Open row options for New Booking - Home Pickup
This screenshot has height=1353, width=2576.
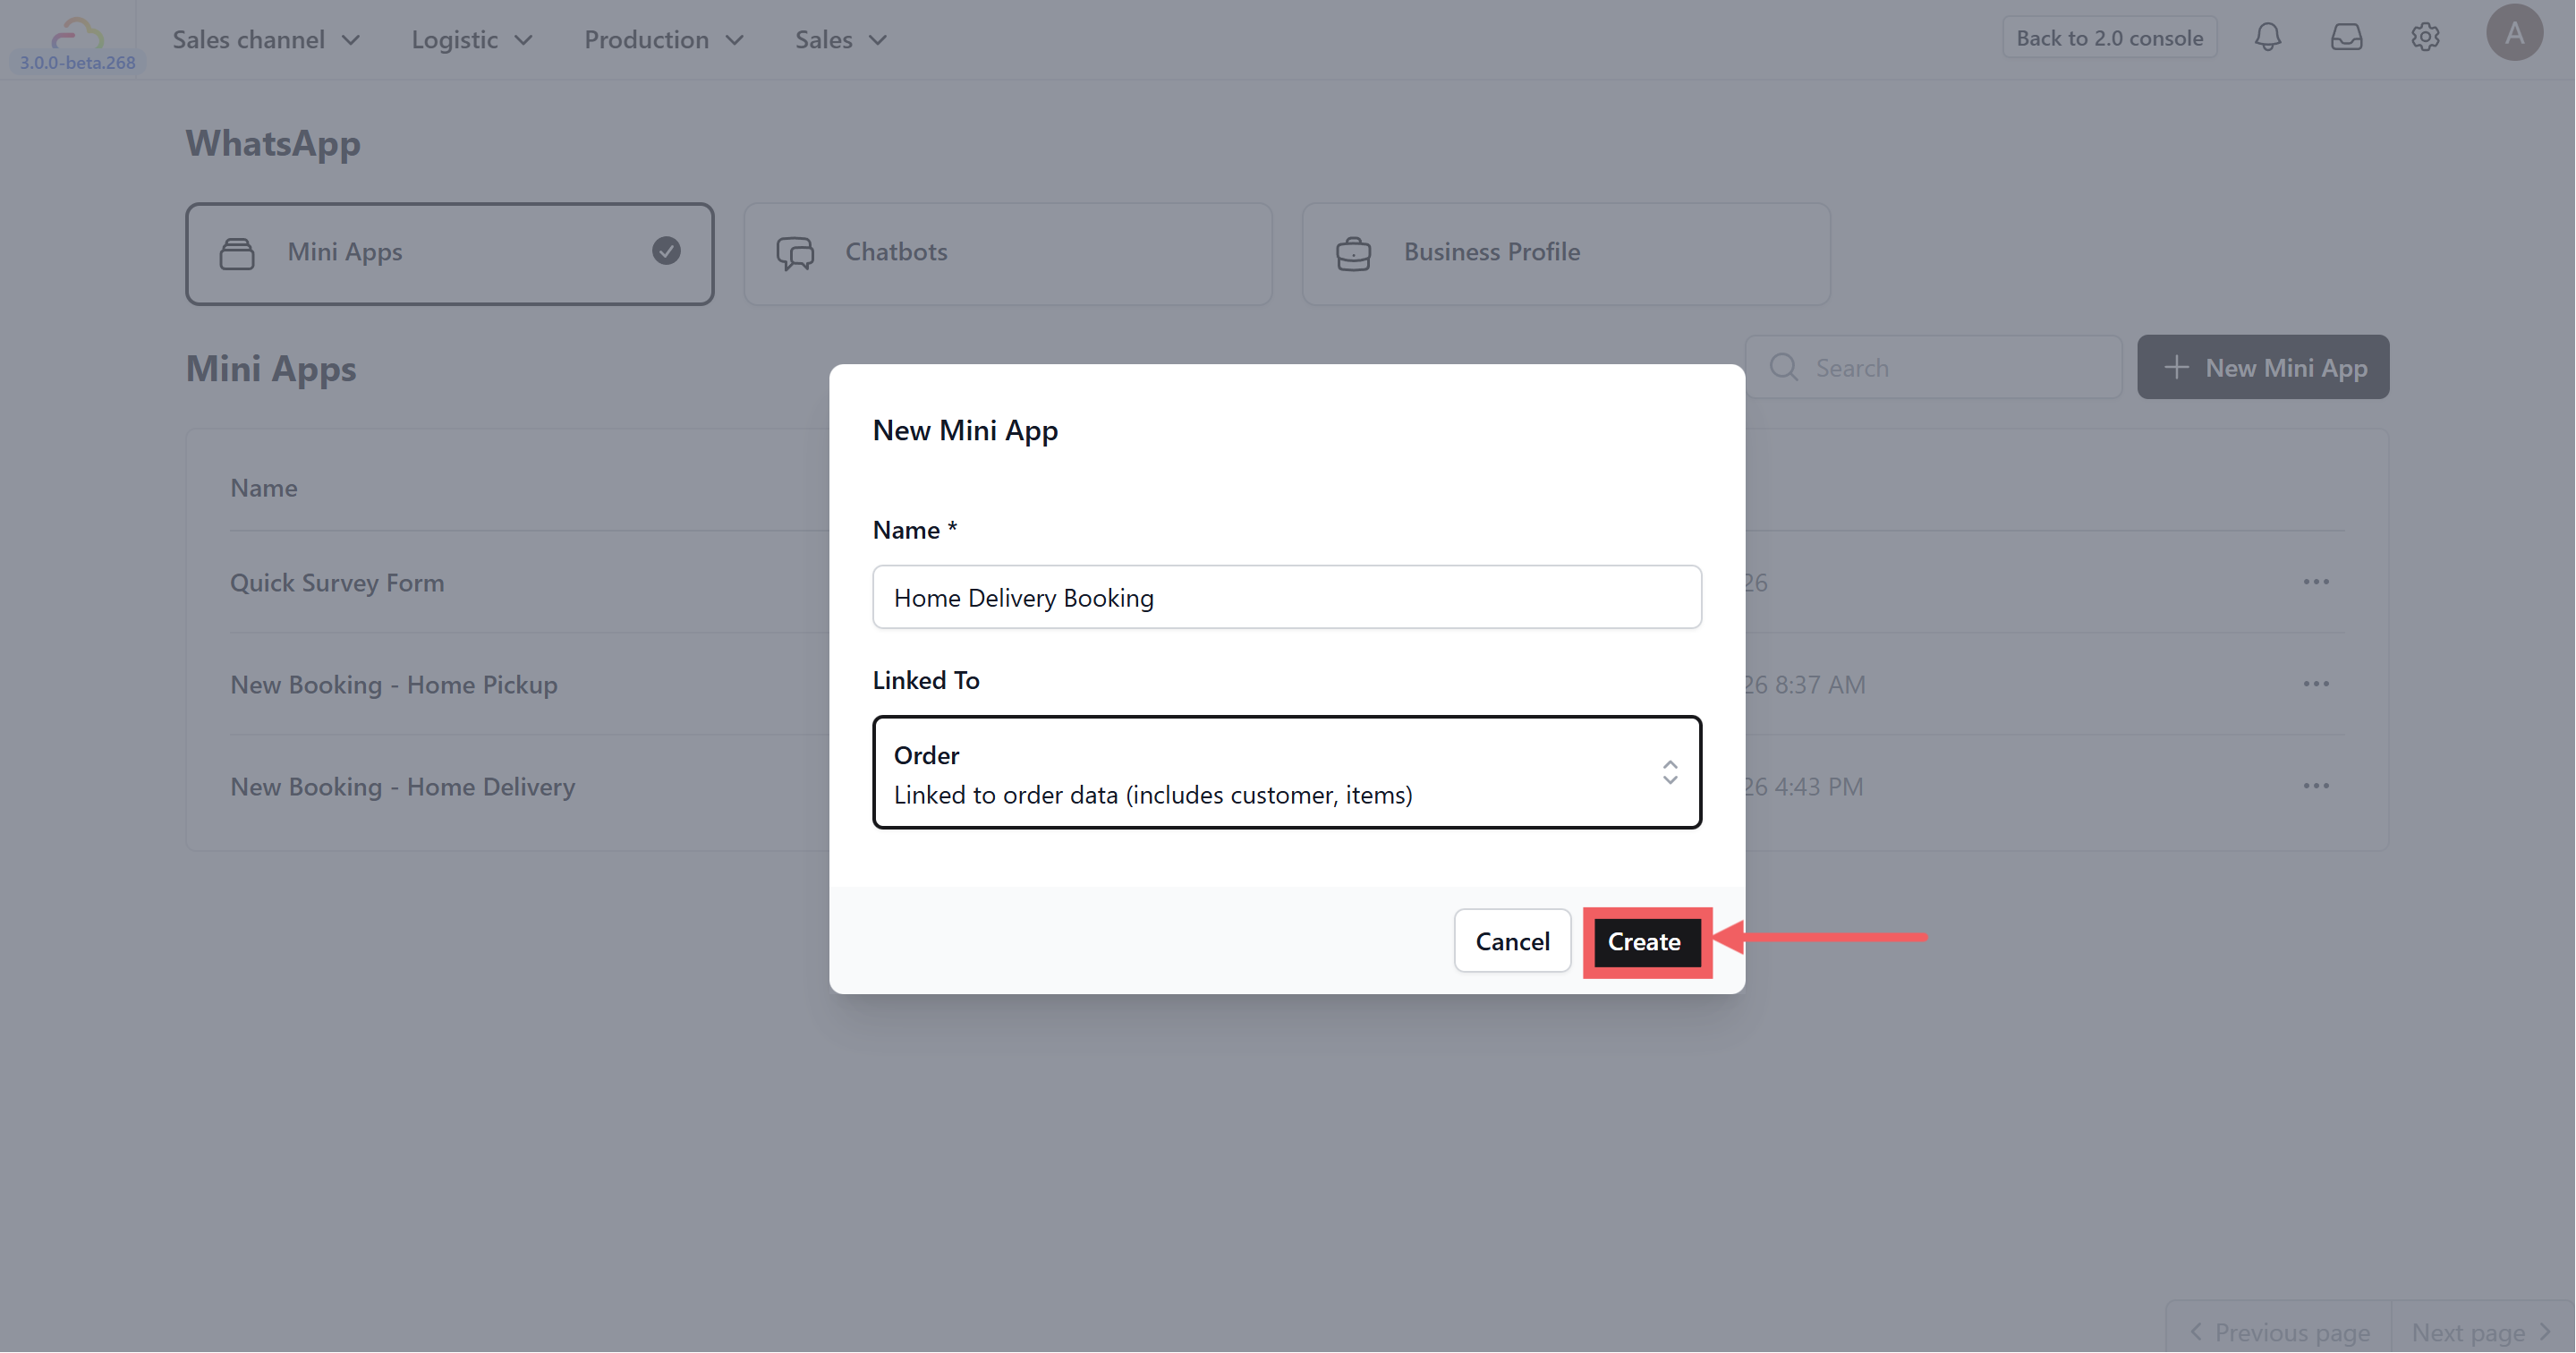pos(2316,684)
